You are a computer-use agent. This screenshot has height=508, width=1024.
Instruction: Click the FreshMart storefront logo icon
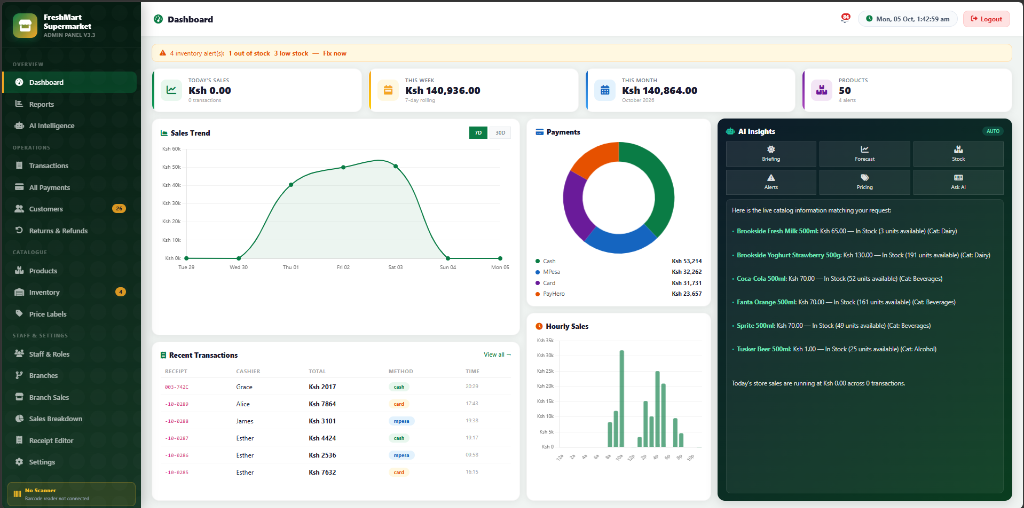pyautogui.click(x=25, y=25)
